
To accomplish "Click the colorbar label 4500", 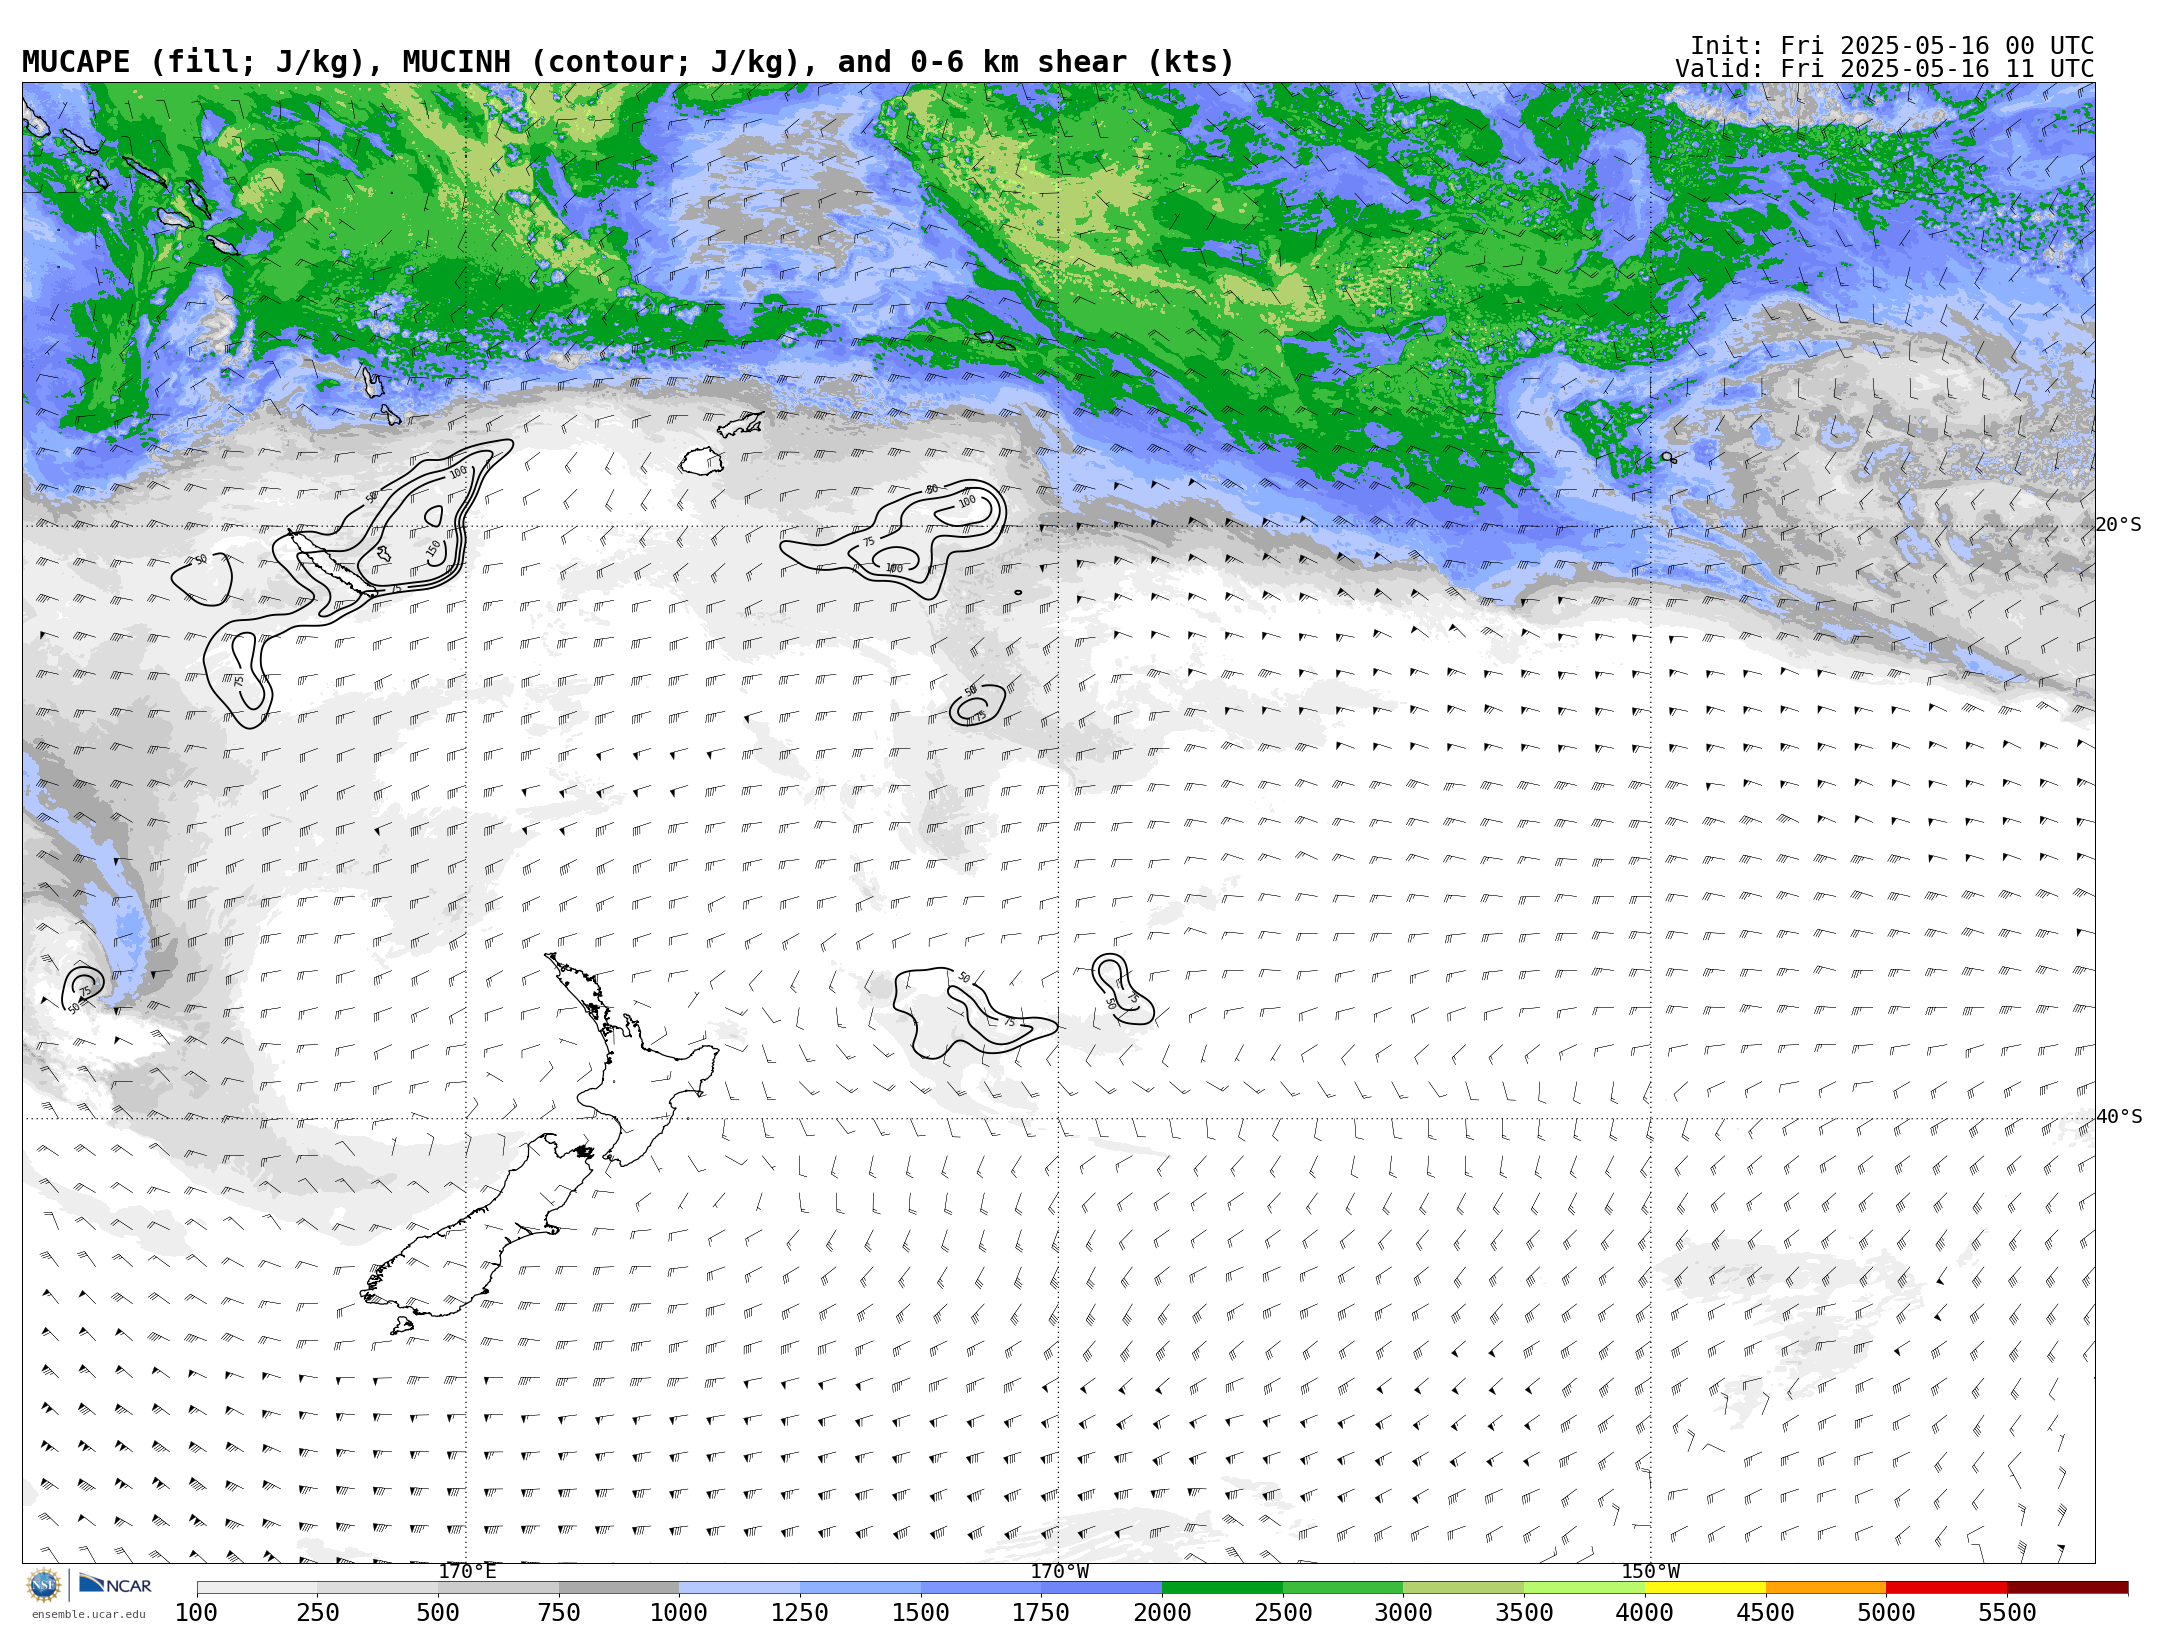I will click(1766, 1613).
